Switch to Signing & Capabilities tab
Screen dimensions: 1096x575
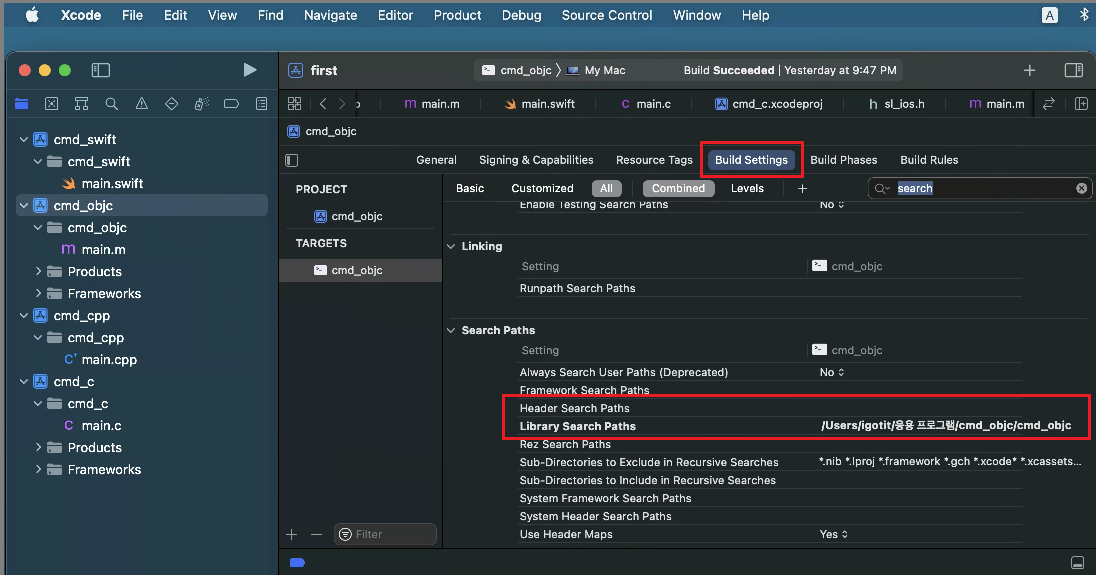point(536,160)
